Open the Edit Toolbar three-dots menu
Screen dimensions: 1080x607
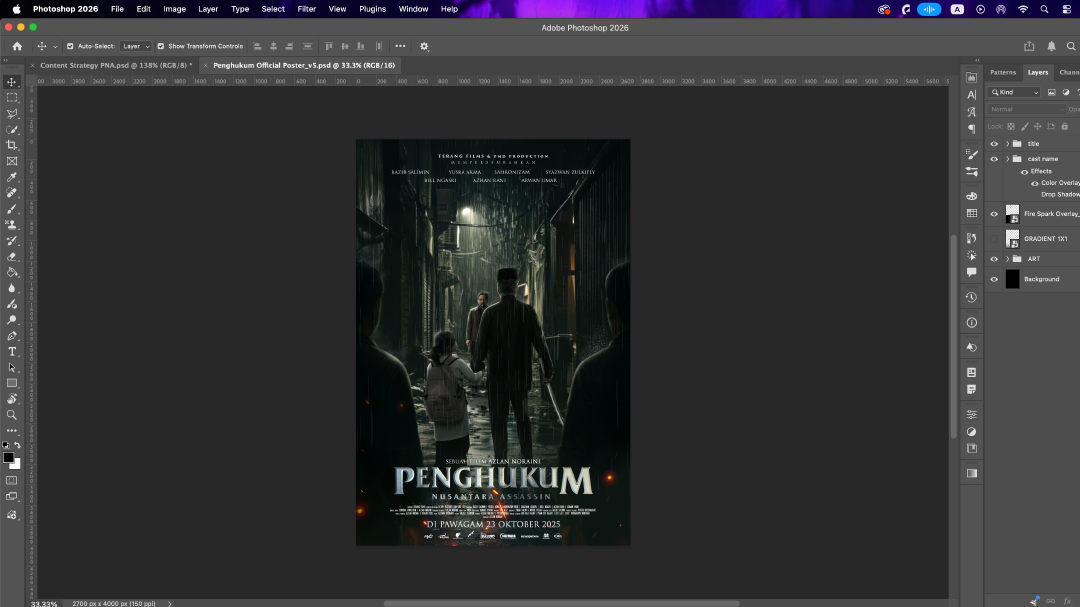tap(12, 431)
